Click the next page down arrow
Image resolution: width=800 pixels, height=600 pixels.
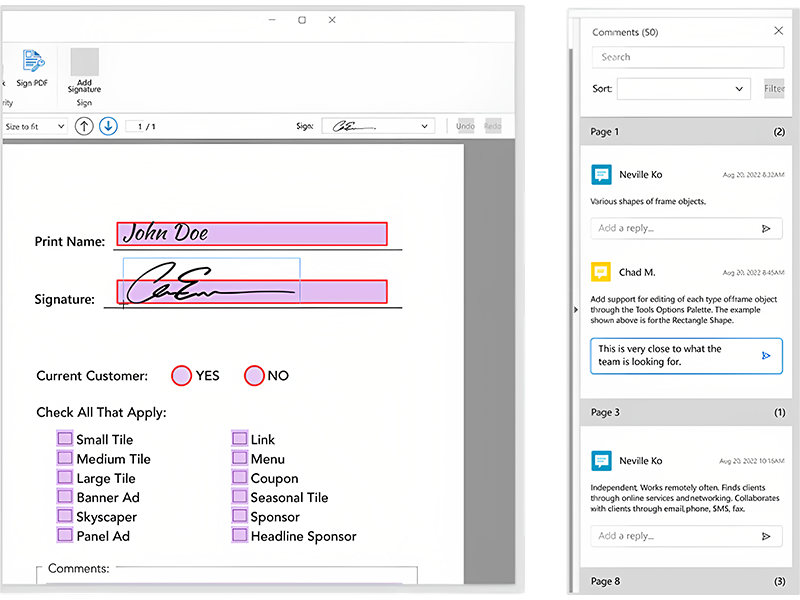pos(108,126)
